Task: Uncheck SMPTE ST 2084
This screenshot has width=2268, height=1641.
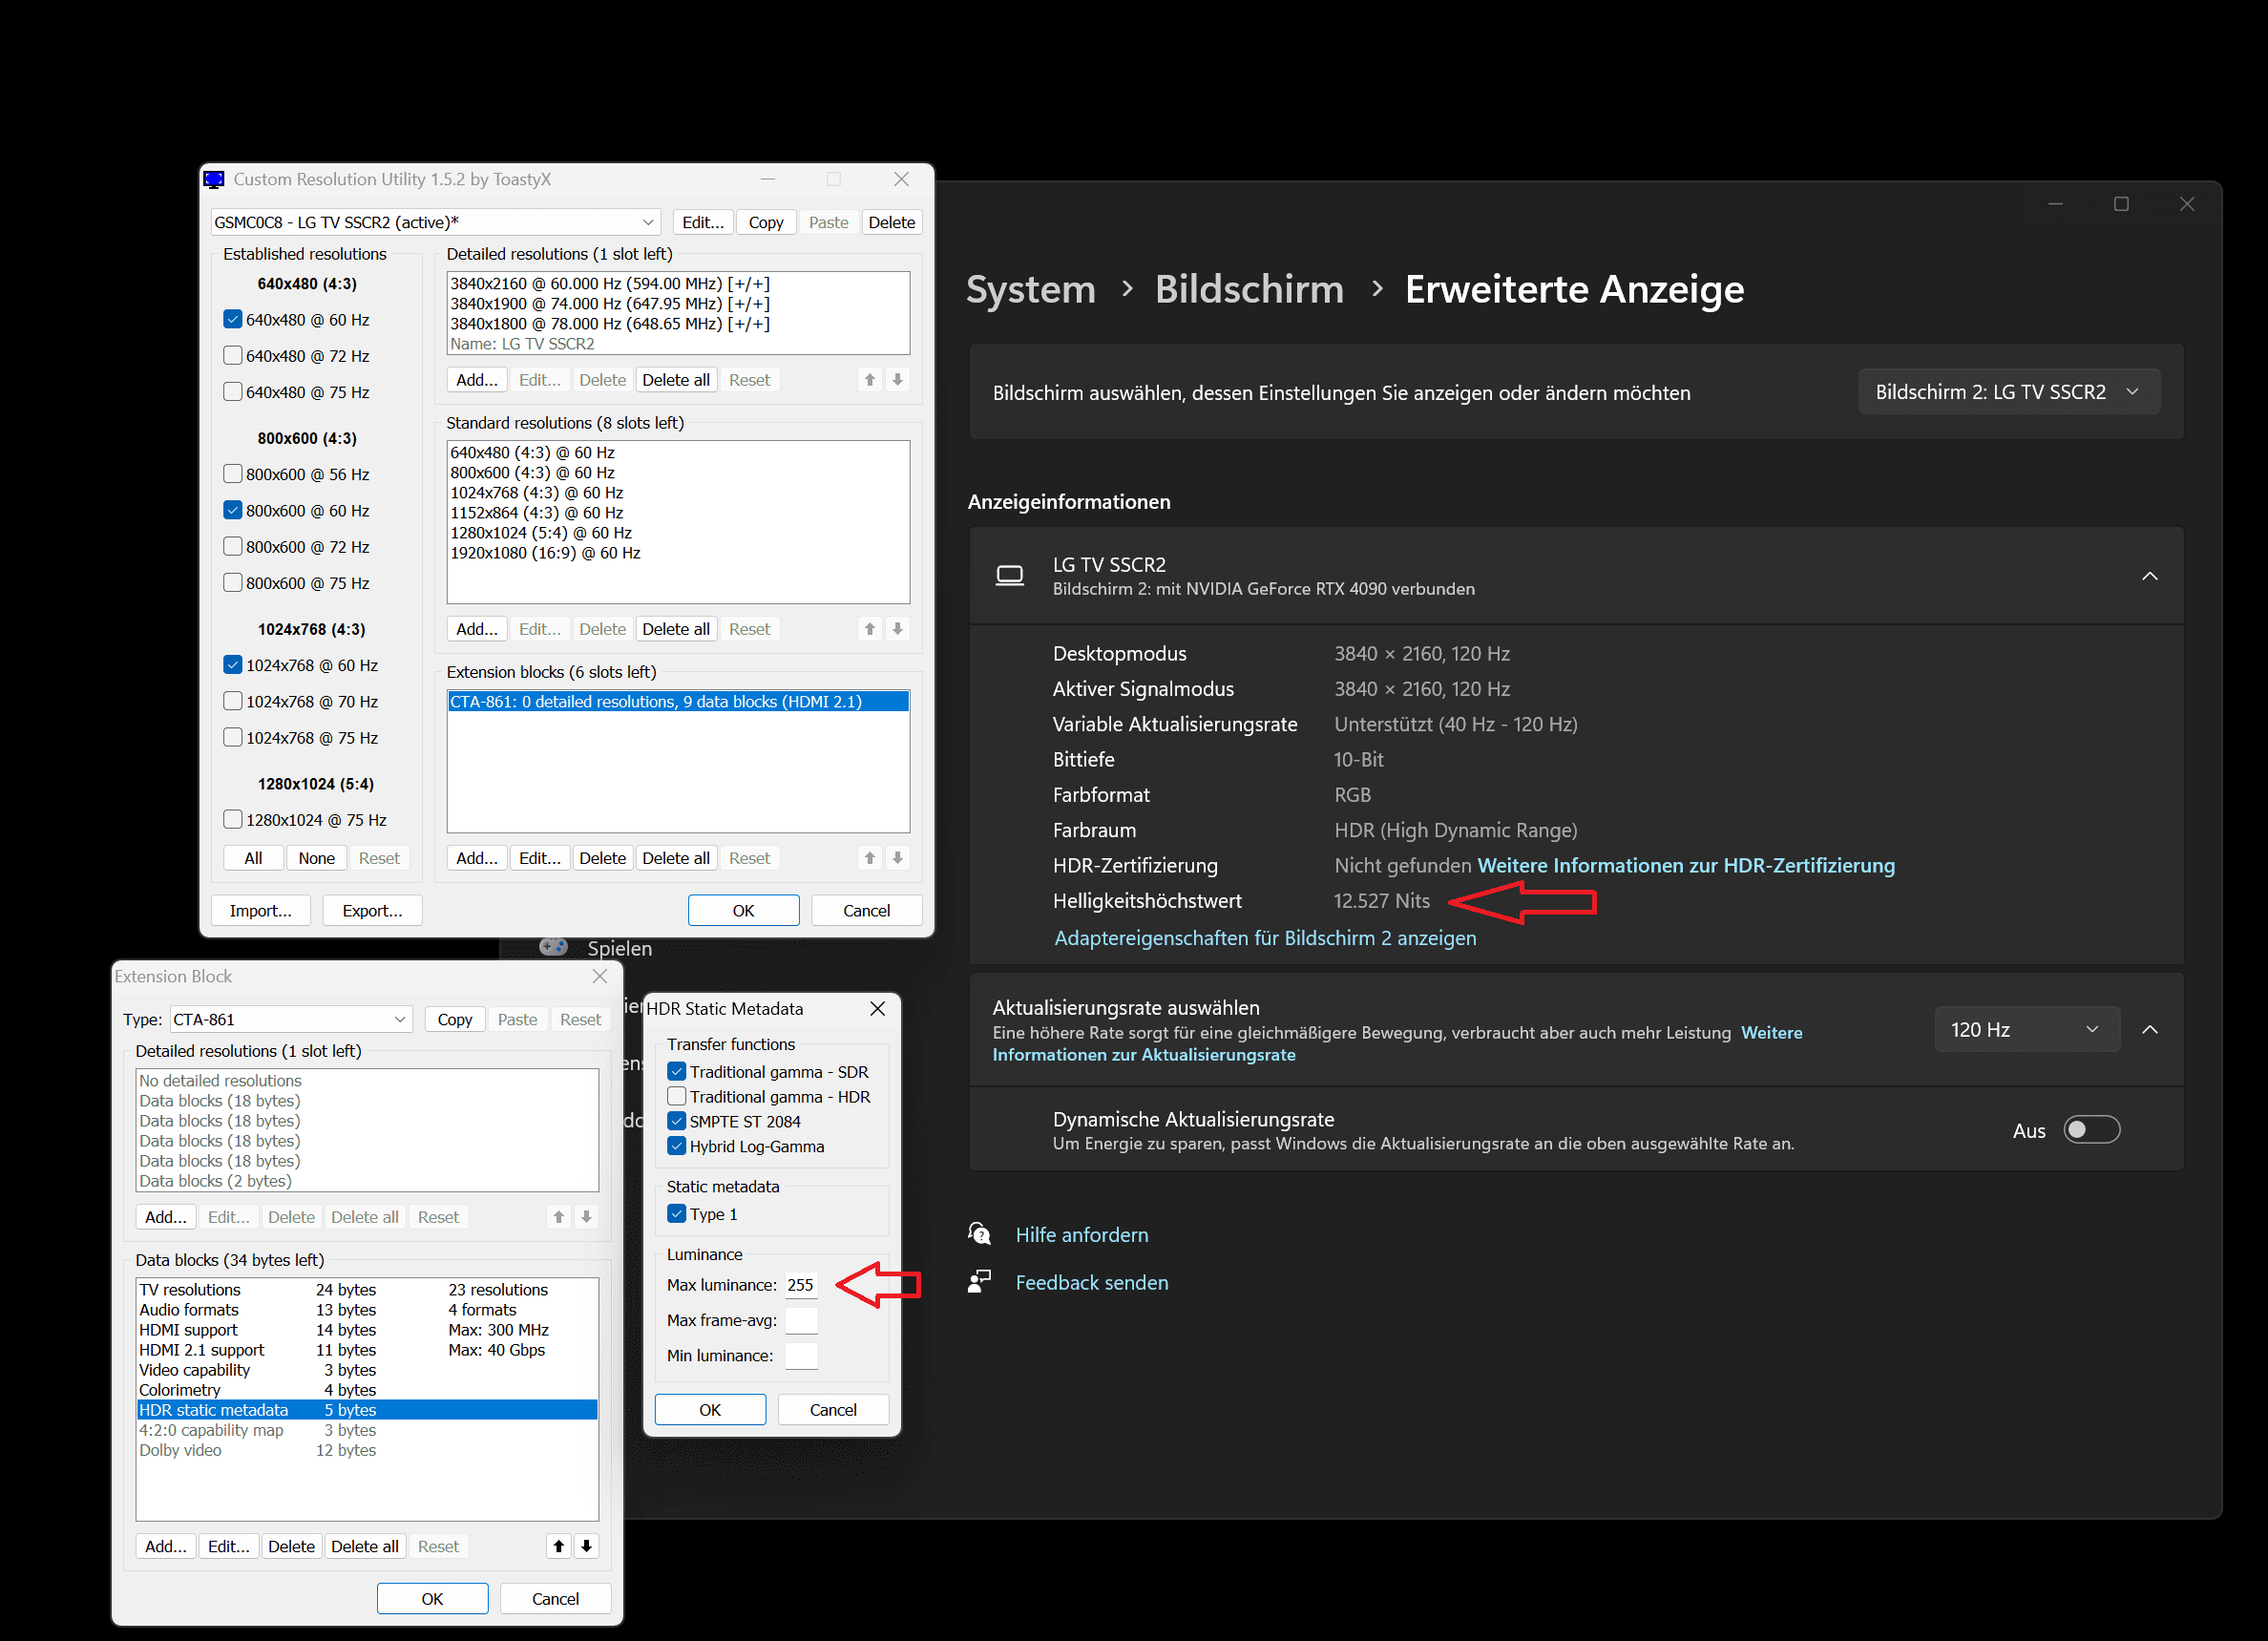Action: (x=677, y=1122)
